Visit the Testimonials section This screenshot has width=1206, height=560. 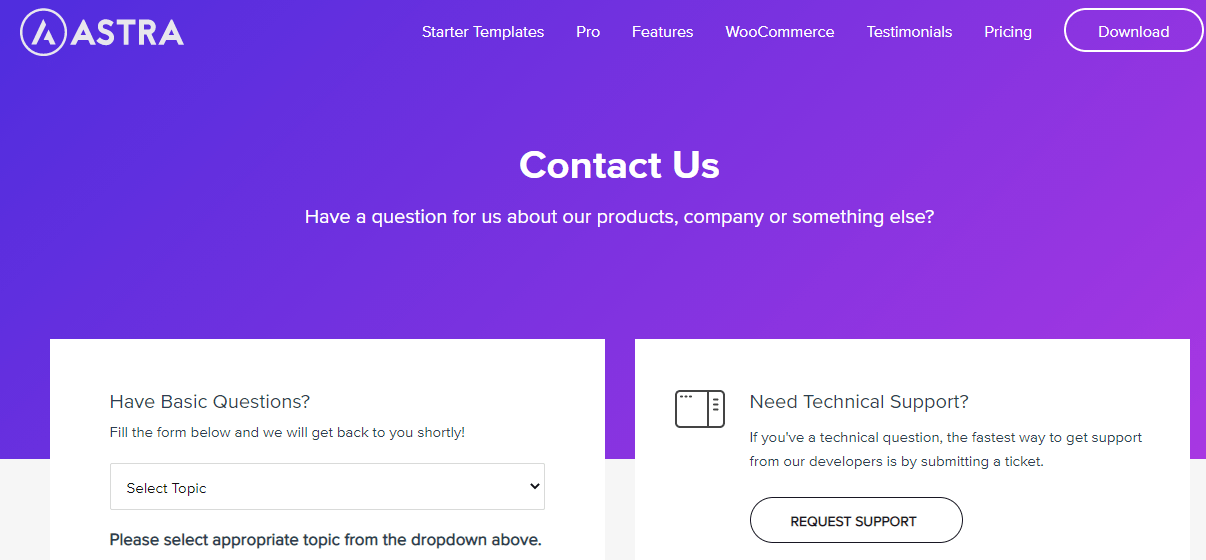(909, 32)
